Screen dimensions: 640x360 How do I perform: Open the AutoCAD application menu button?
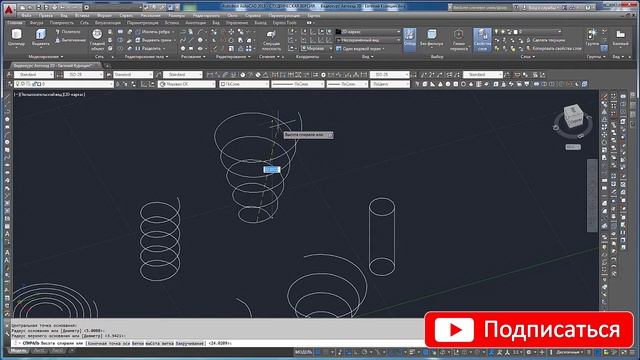(x=9, y=9)
